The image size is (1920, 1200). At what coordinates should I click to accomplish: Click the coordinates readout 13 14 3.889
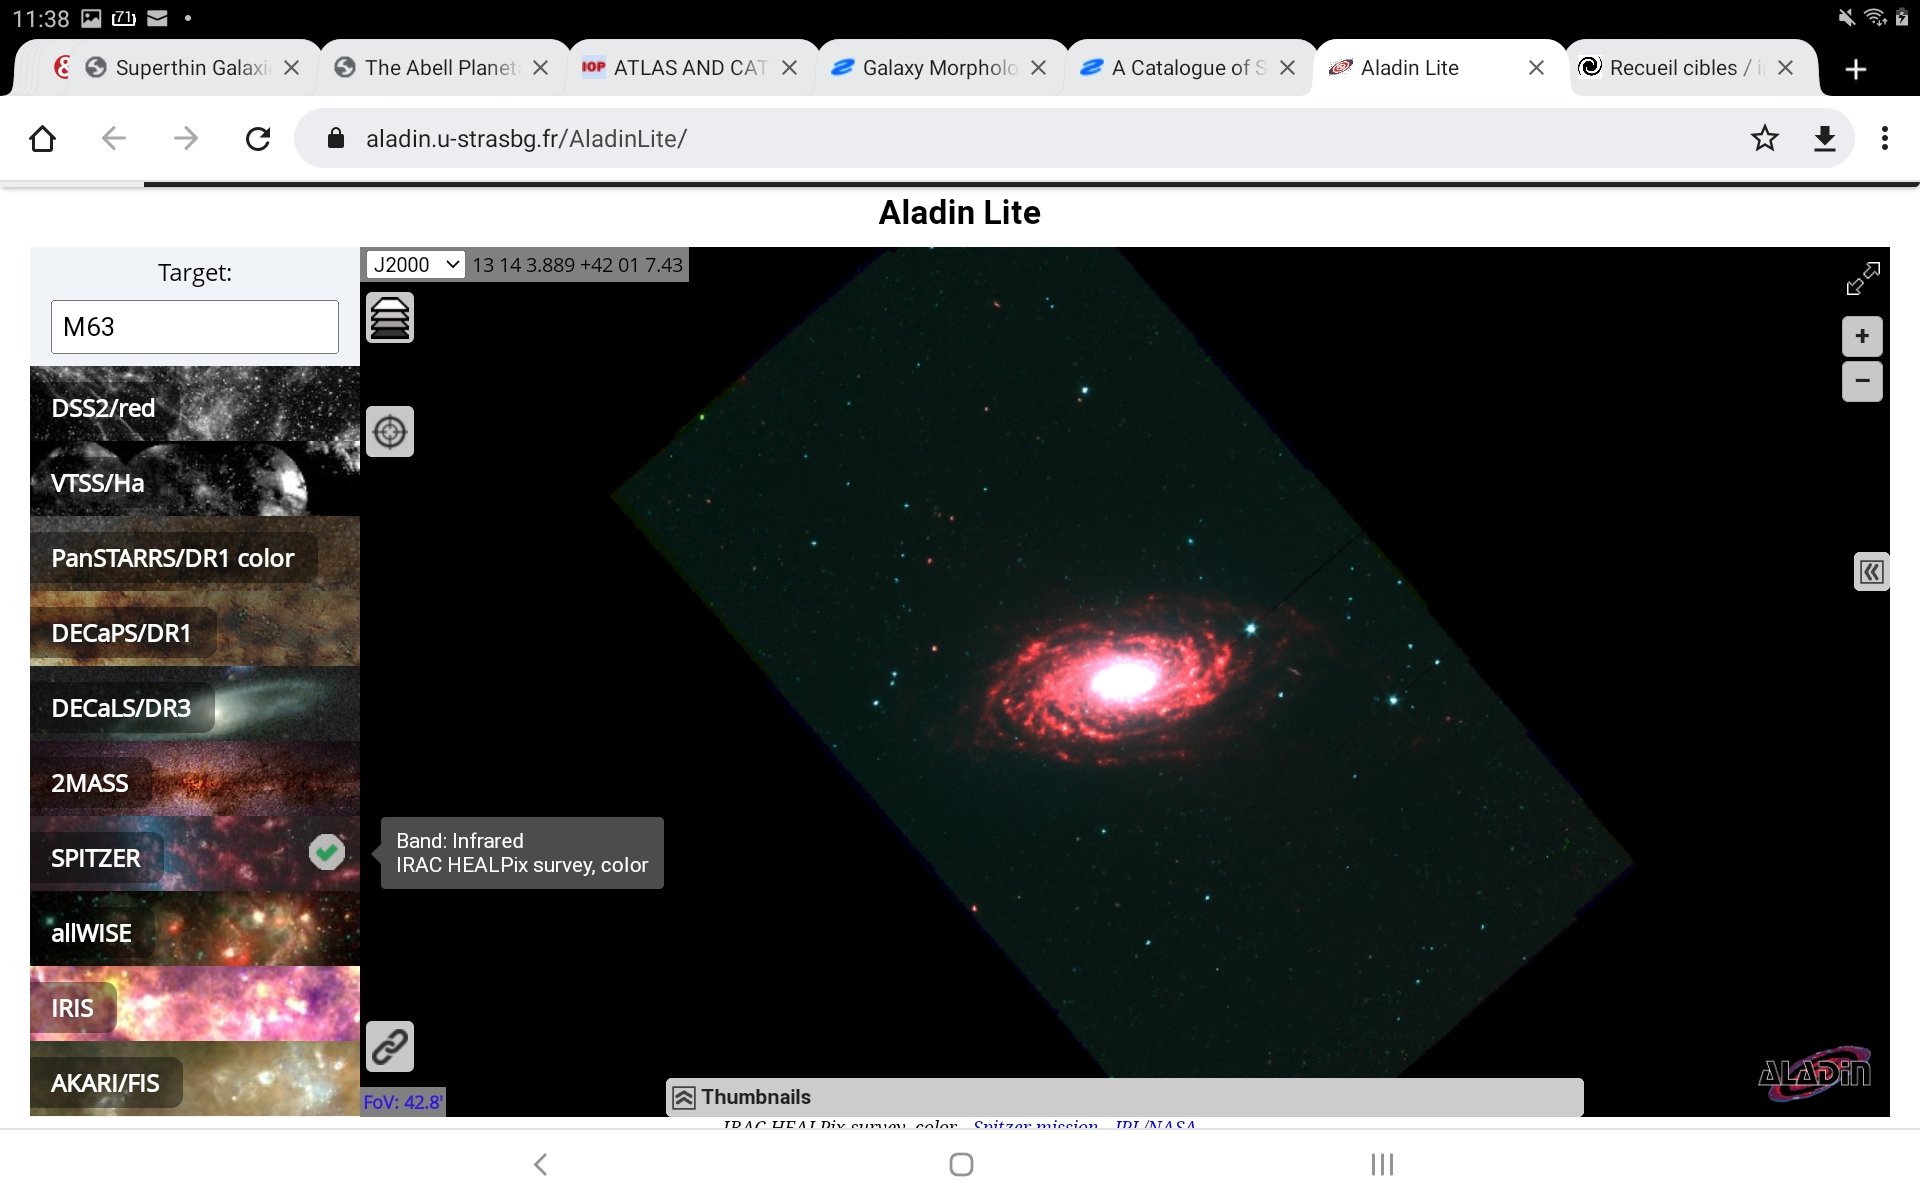[x=578, y=265]
